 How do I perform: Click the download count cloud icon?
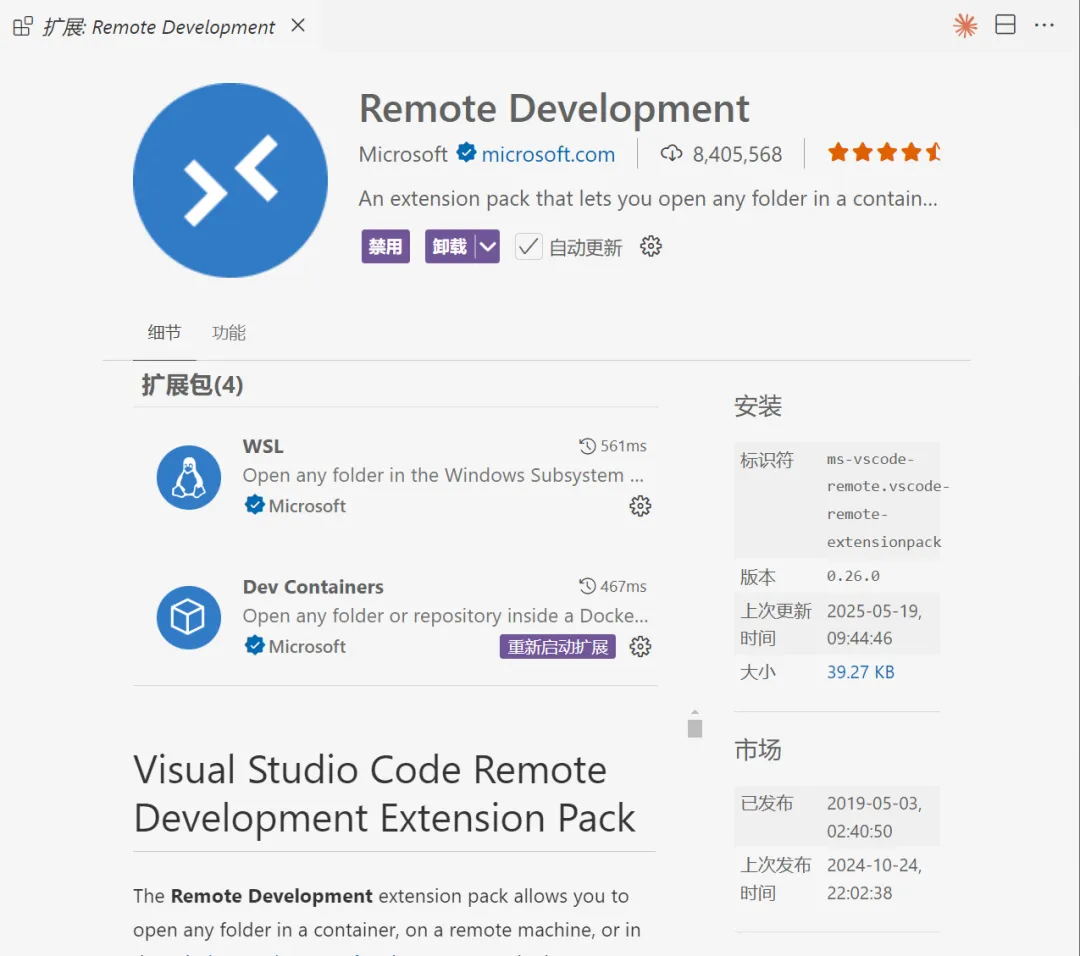671,153
